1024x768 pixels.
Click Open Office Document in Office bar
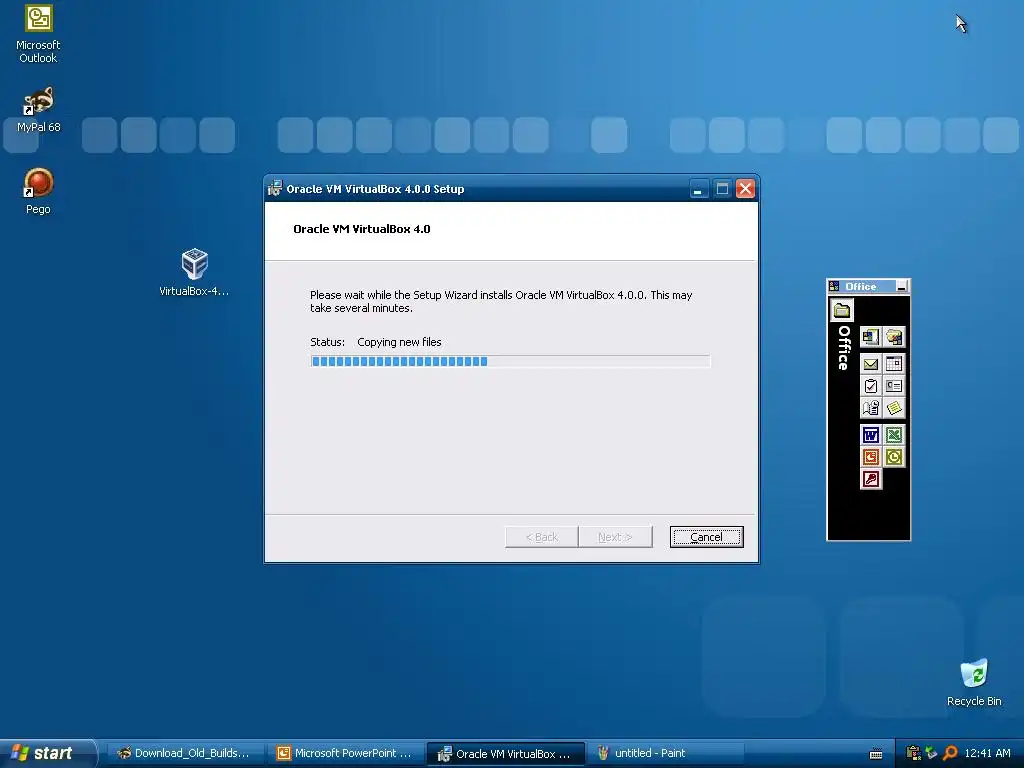click(894, 337)
